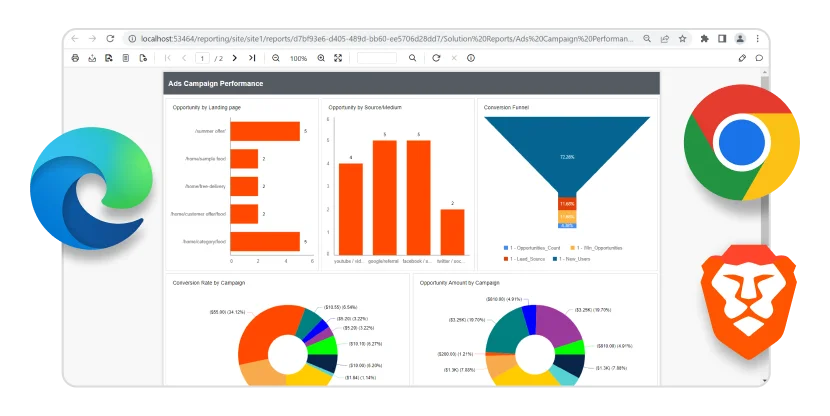Share this page via address bar icon
830x416 pixels.
tap(665, 39)
